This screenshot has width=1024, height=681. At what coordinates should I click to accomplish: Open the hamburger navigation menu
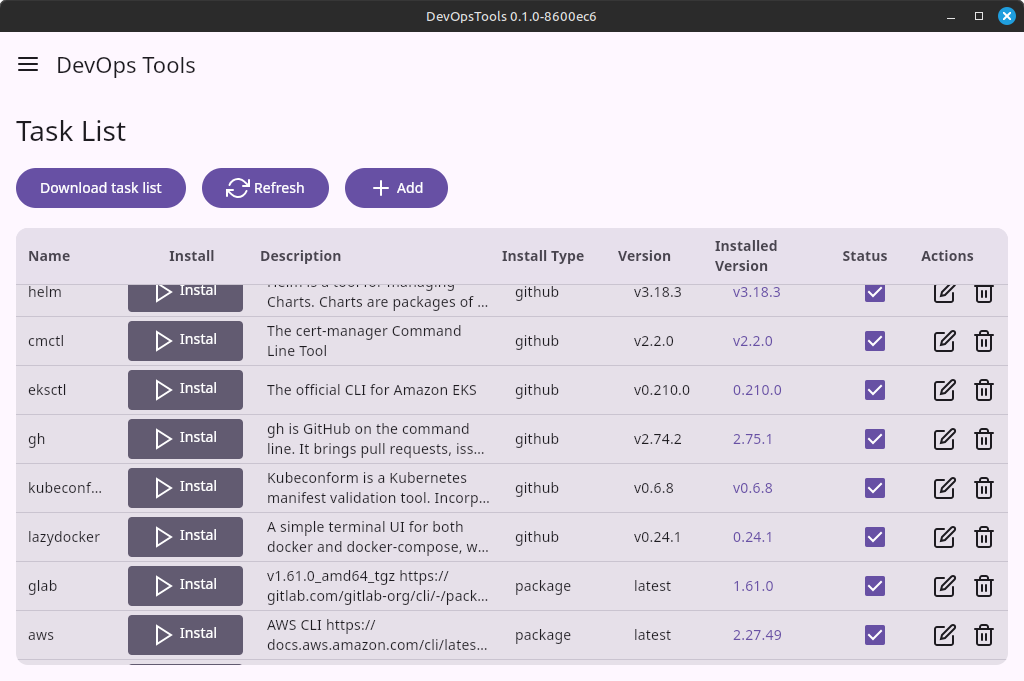coord(28,65)
